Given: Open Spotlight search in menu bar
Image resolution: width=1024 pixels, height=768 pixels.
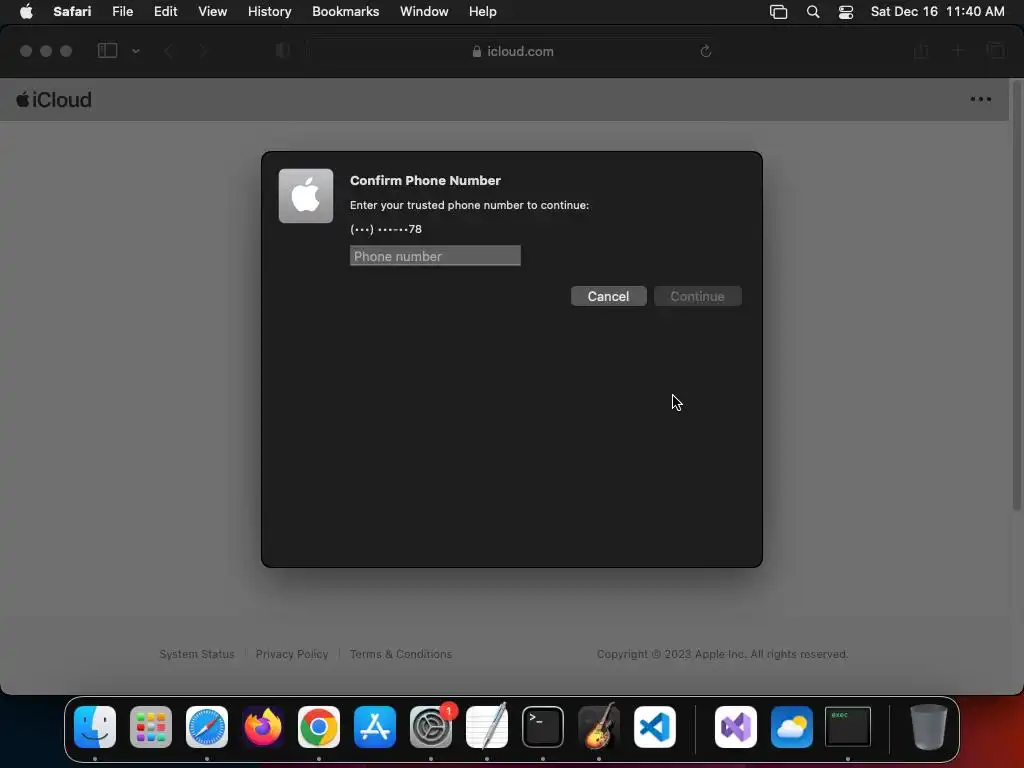Looking at the screenshot, I should [812, 12].
